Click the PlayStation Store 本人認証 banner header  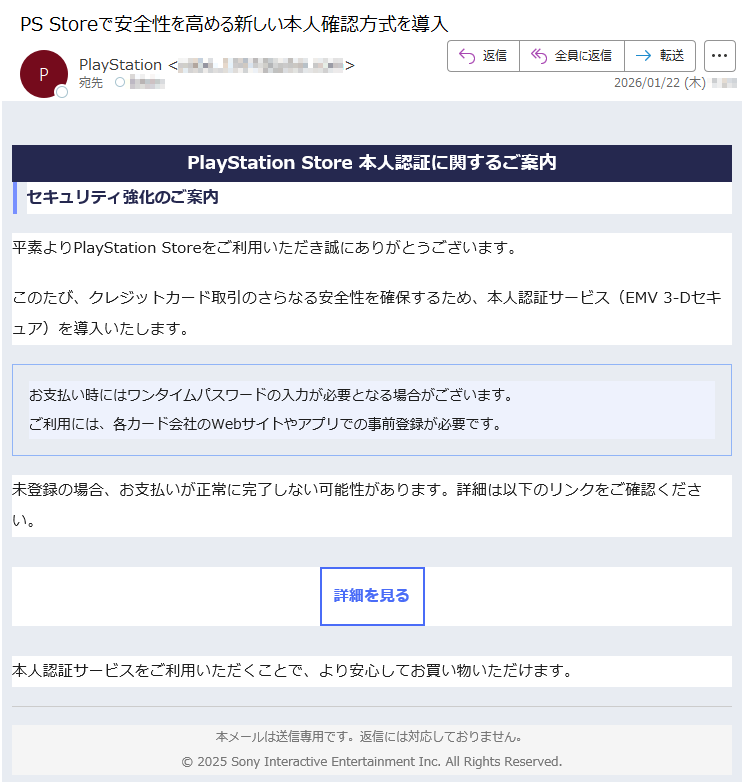[x=372, y=163]
